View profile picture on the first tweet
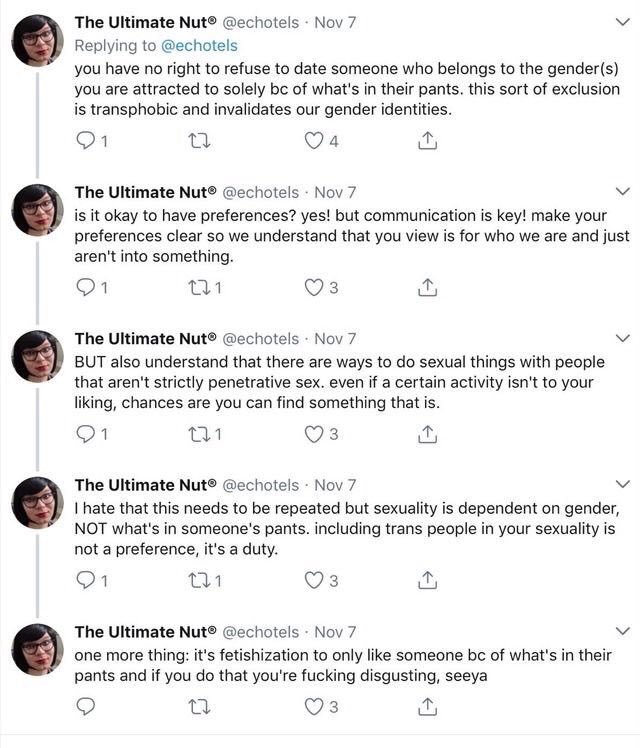This screenshot has width=640, height=748. (37, 40)
